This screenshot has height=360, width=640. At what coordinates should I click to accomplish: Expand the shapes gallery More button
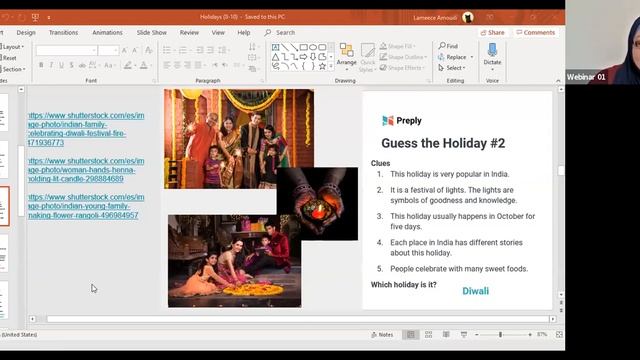click(x=331, y=66)
